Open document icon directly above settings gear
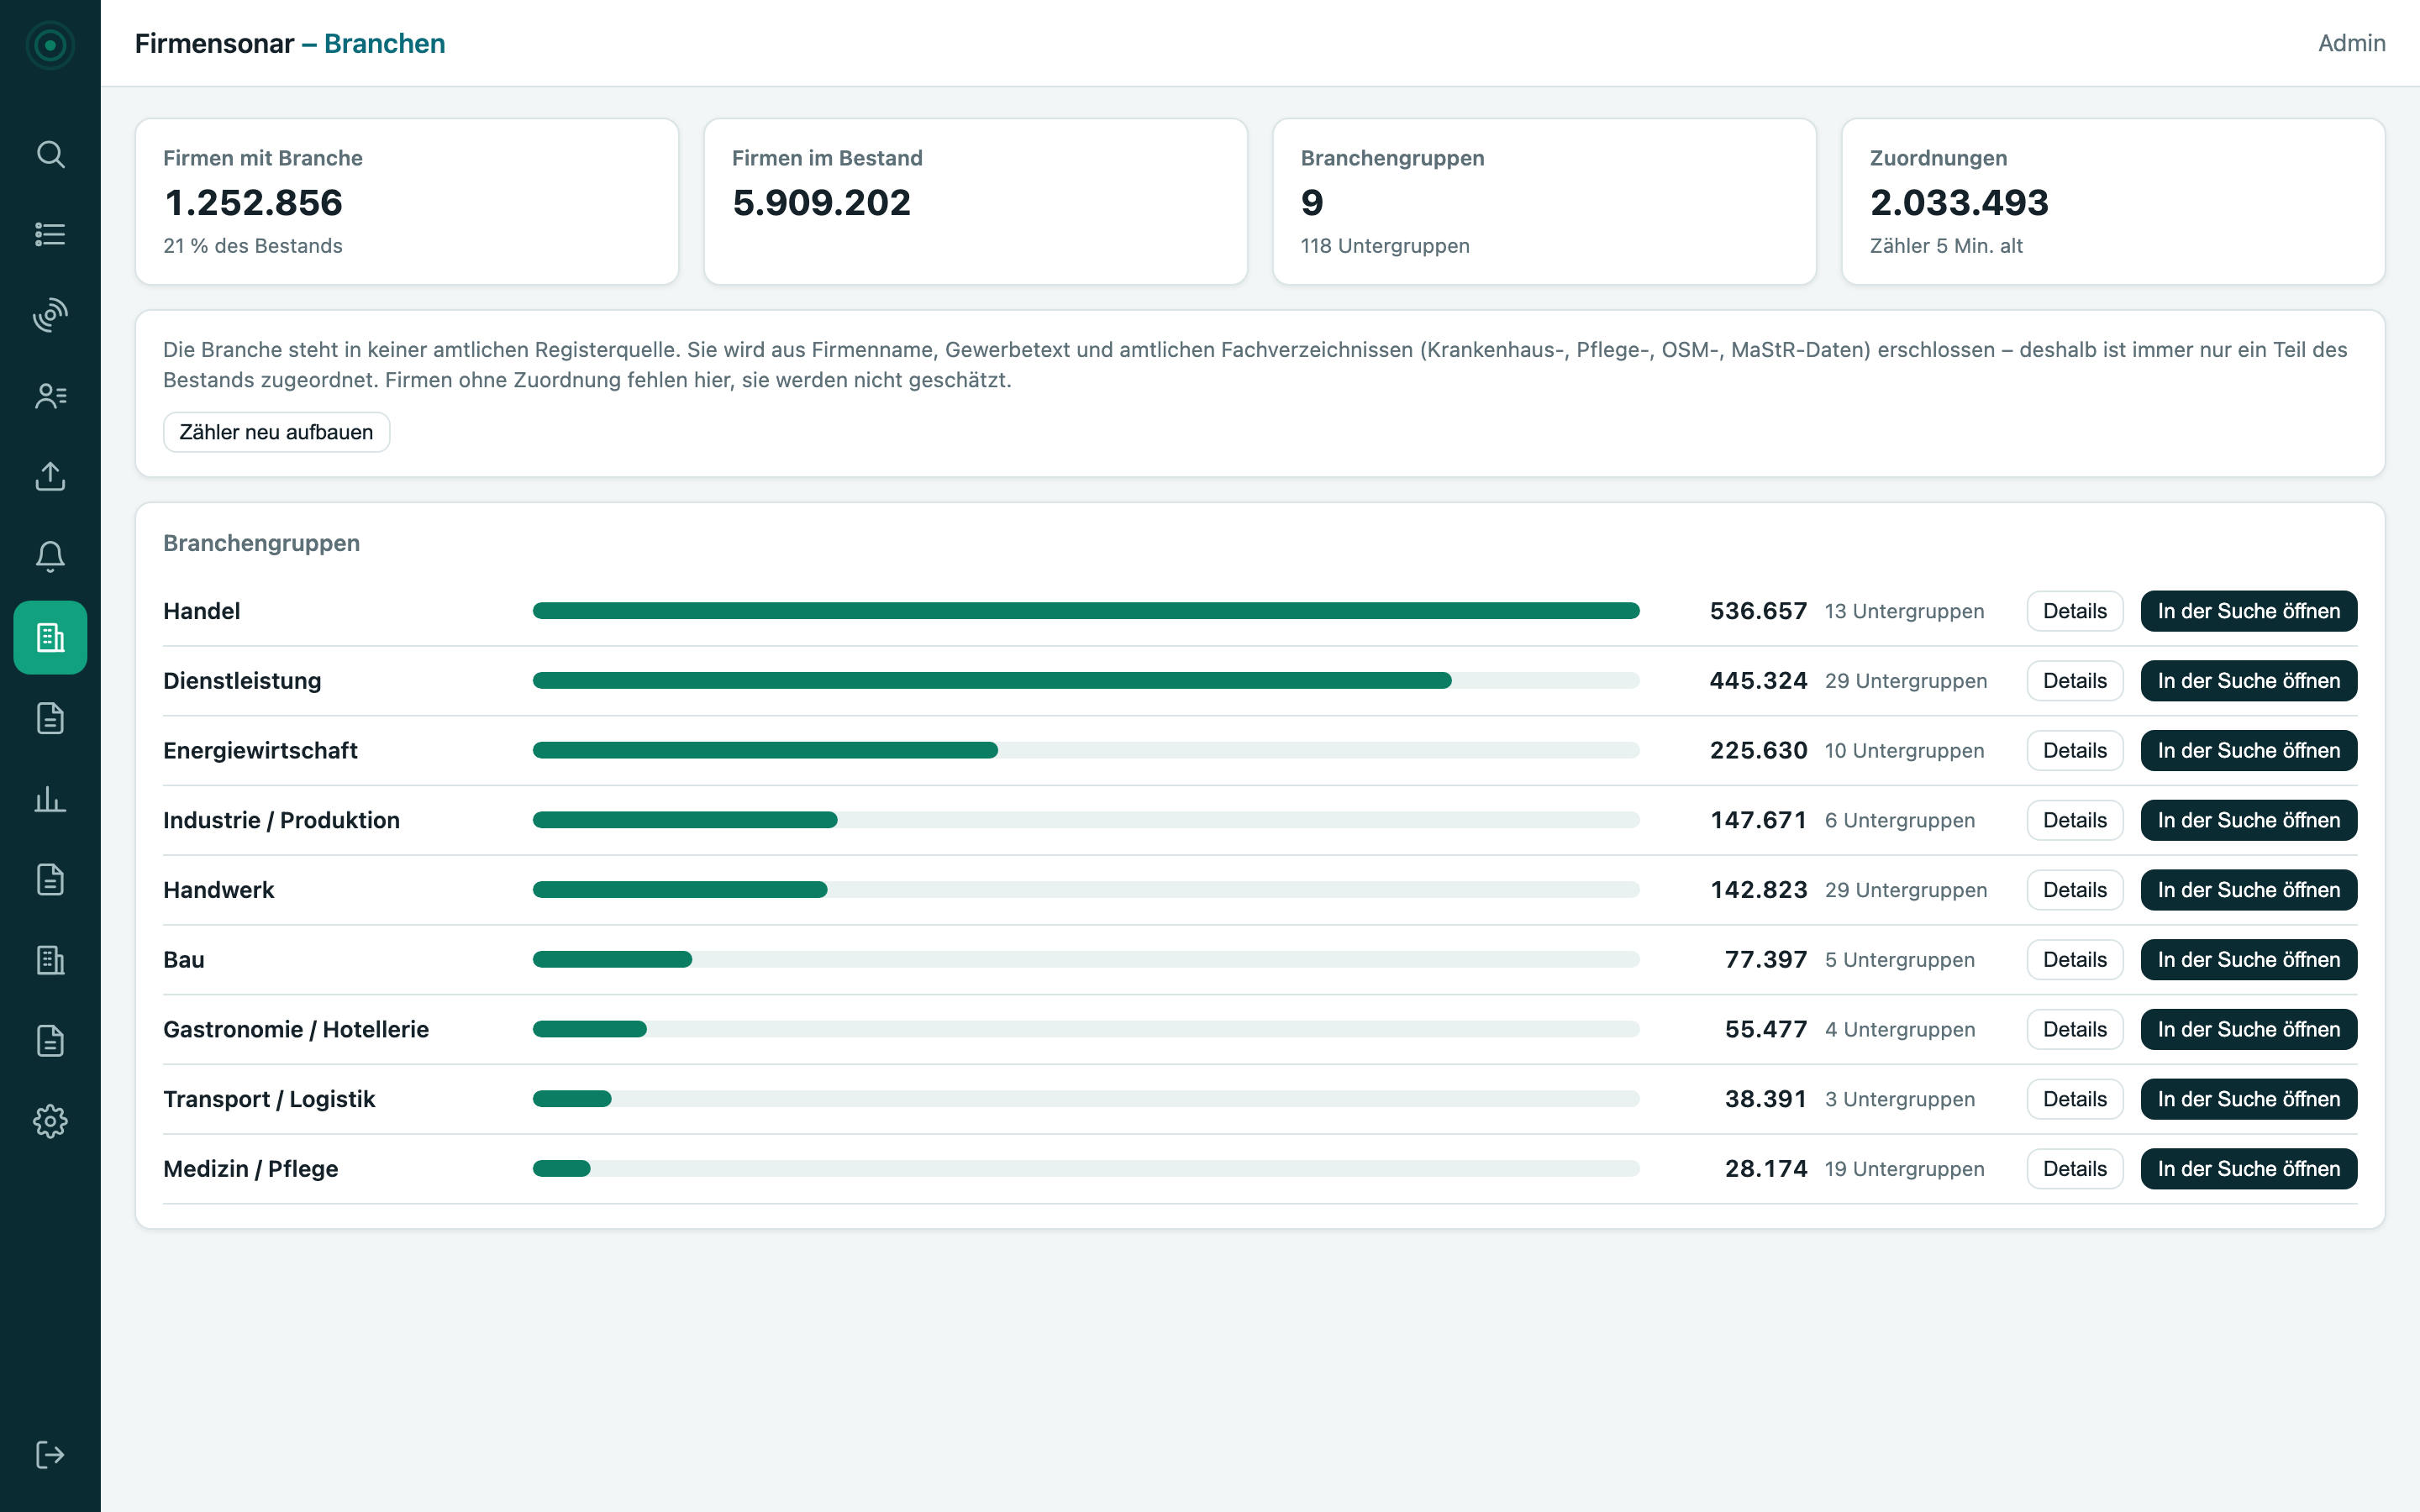Screen dimensions: 2420x1512 50,1041
